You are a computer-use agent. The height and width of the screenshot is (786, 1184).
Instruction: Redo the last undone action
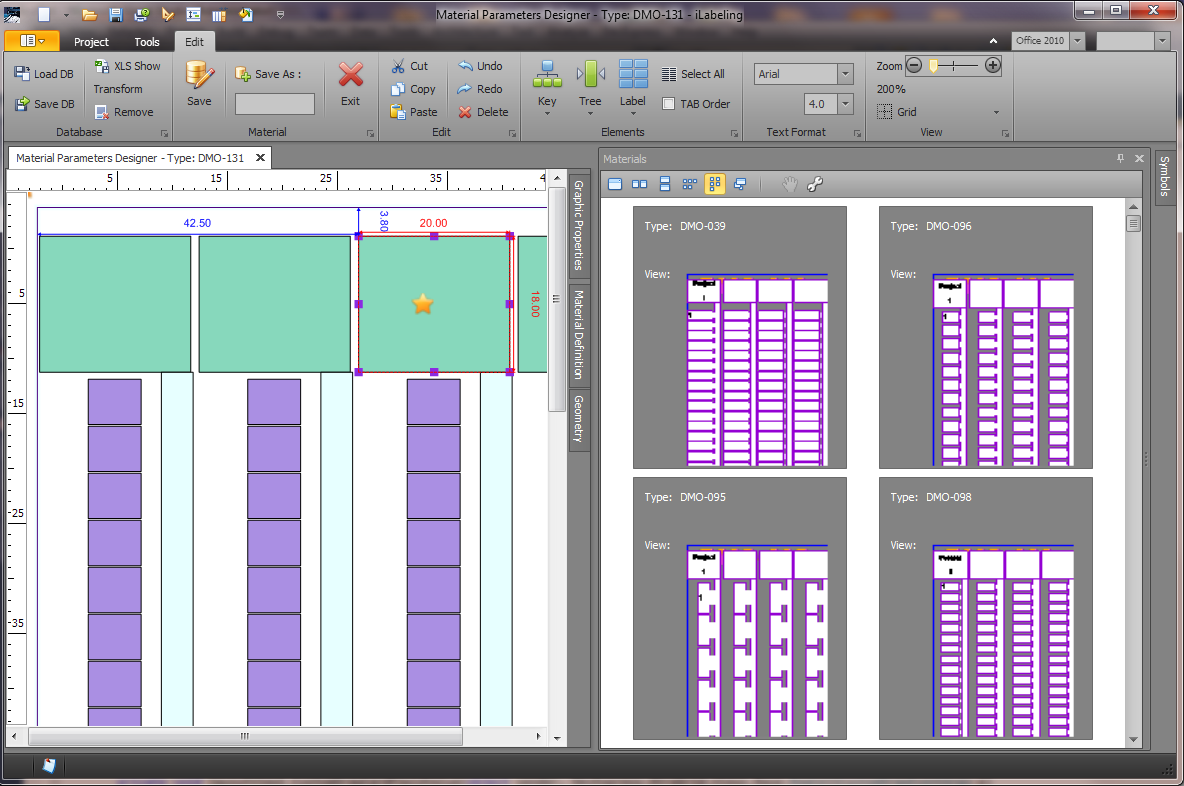479,88
